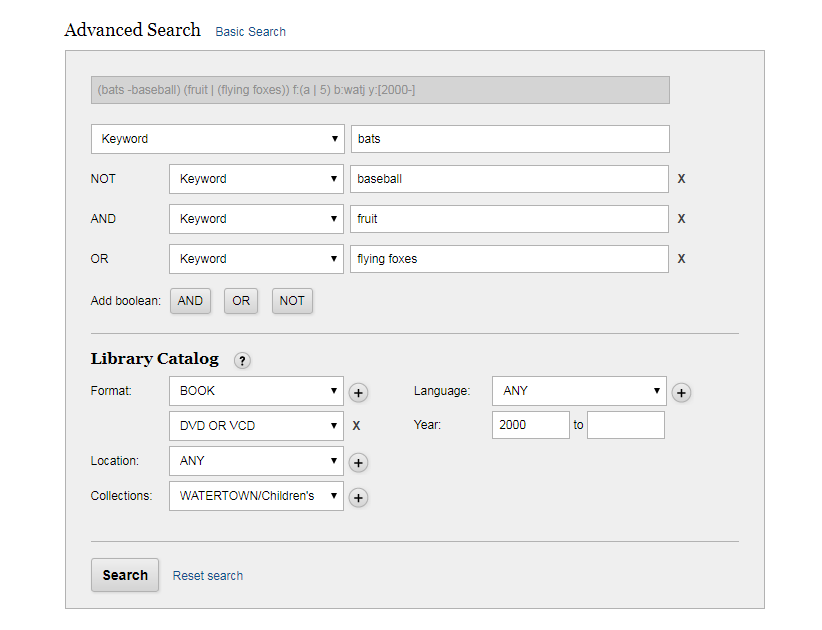Screen dimensions: 822x630
Task: Remove the DVD OR VCD format
Action: (x=356, y=426)
